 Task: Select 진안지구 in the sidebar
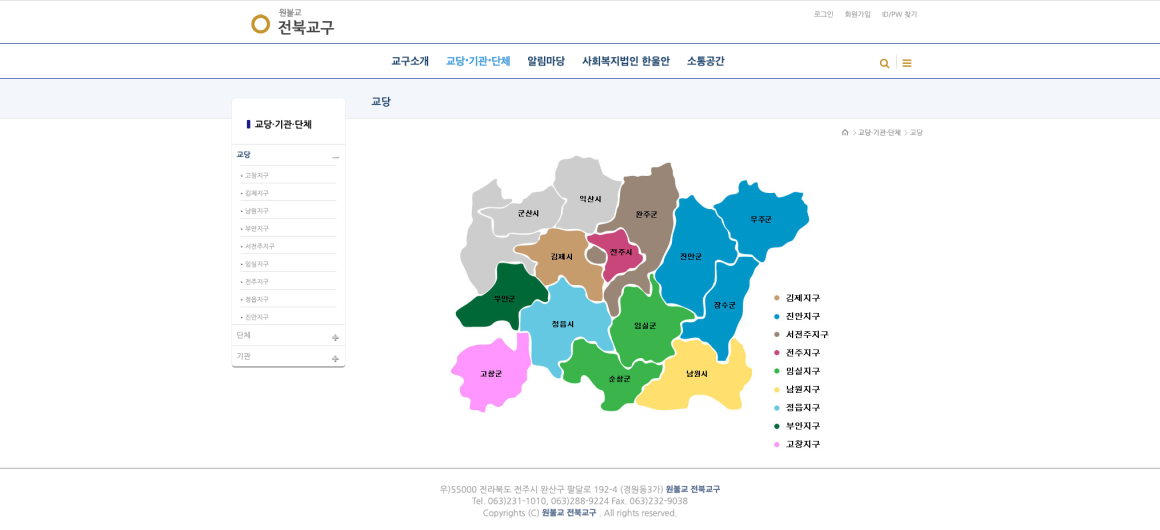(x=257, y=317)
